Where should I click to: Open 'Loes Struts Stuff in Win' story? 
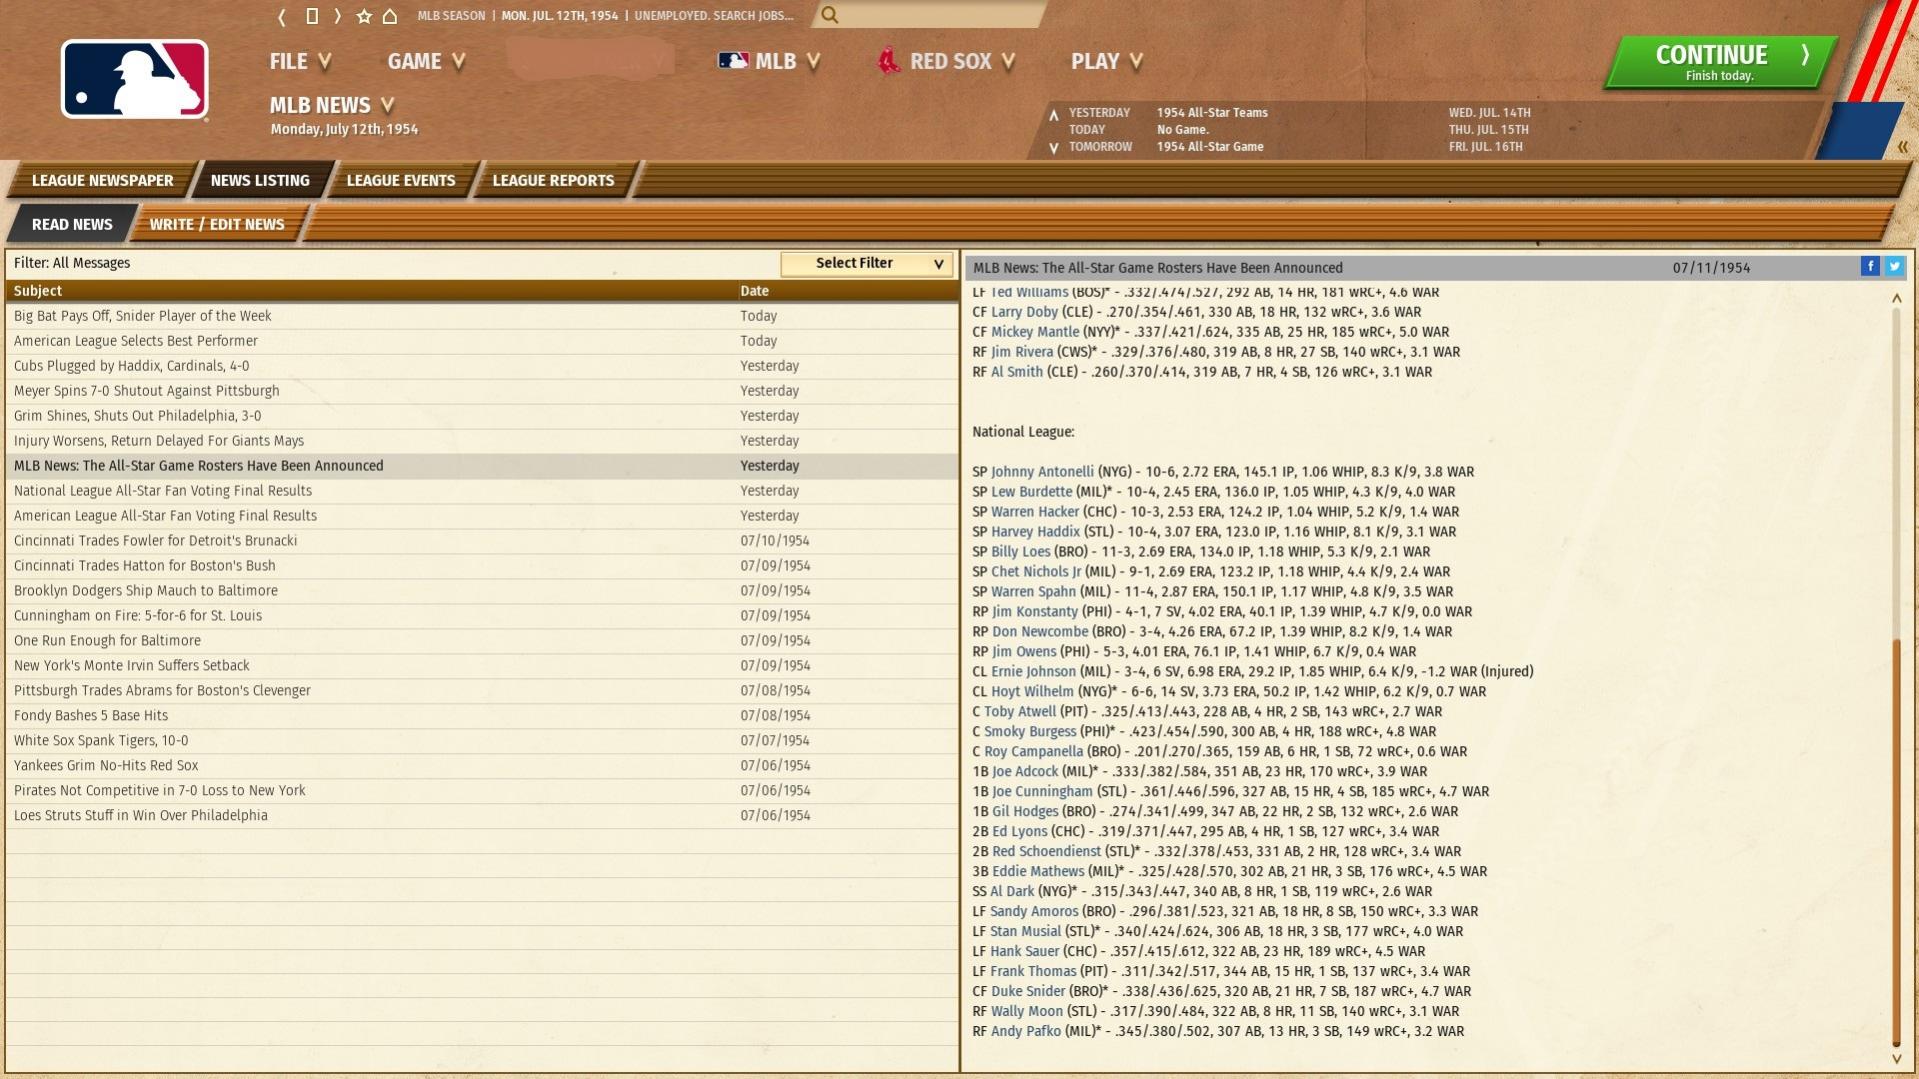coord(482,816)
